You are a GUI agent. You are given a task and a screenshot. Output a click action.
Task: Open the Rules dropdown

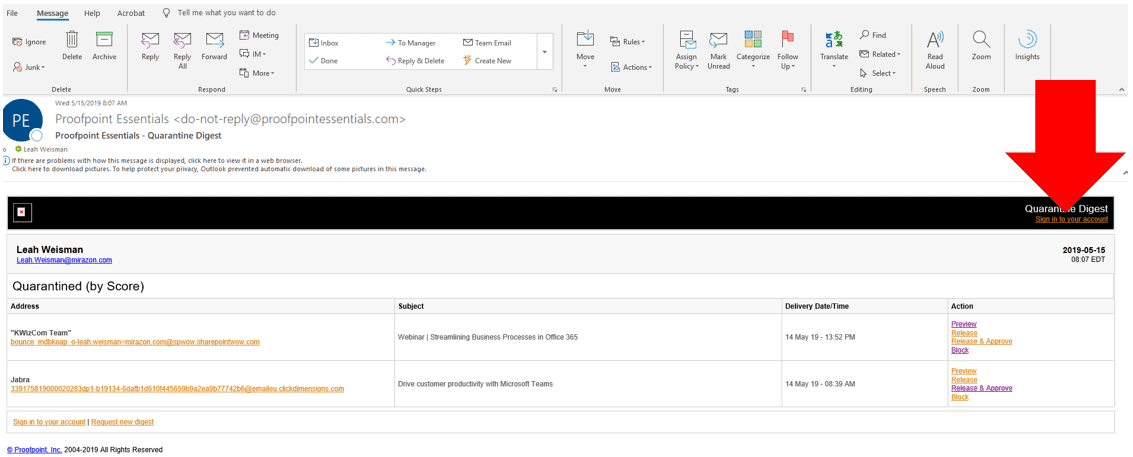(627, 42)
